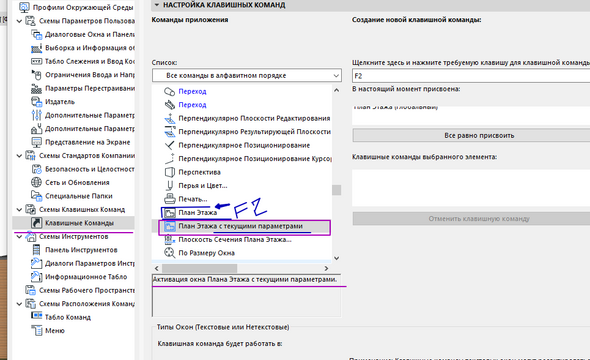Collapse Схемы Расположения Команд tree node
590x360 pixels.
[20, 304]
